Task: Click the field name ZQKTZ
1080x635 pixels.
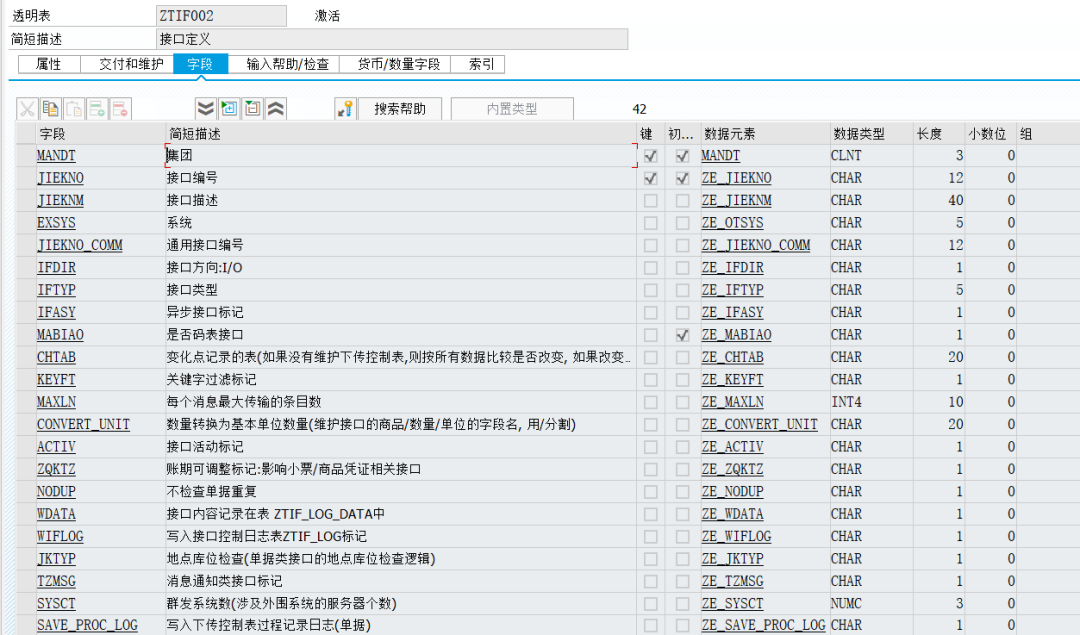Action: click(56, 470)
